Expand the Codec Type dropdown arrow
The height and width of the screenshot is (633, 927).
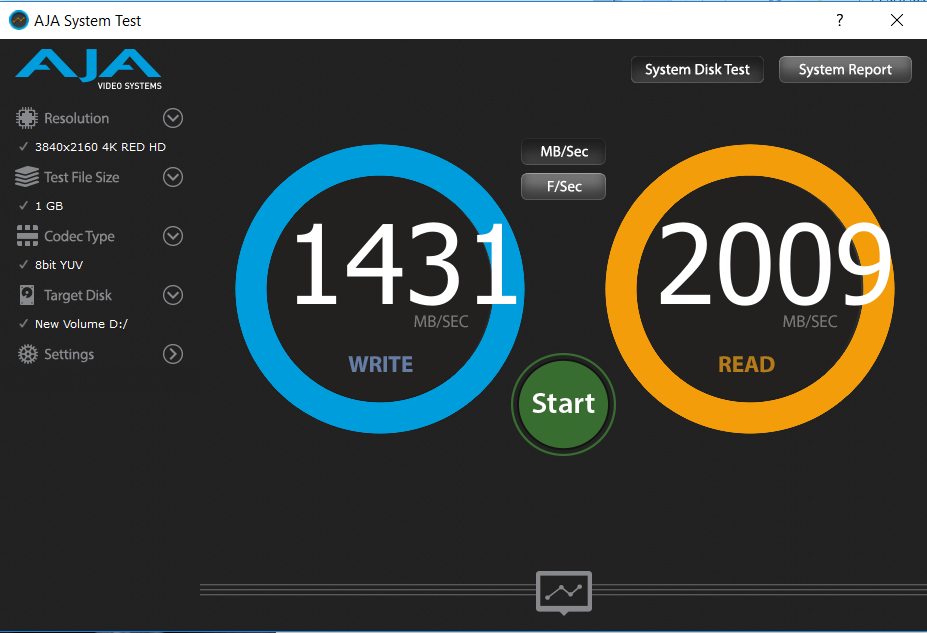pos(173,236)
